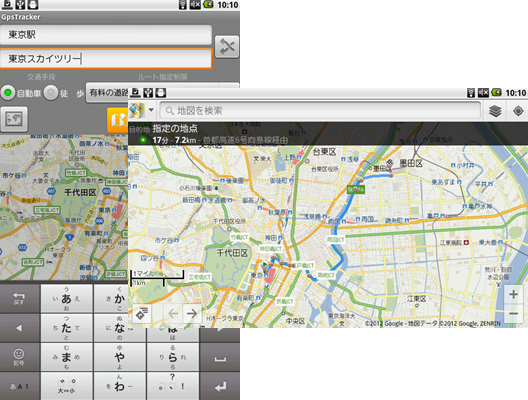The image size is (528, 400).
Task: Click the 東京駅 origin input field
Action: (106, 35)
